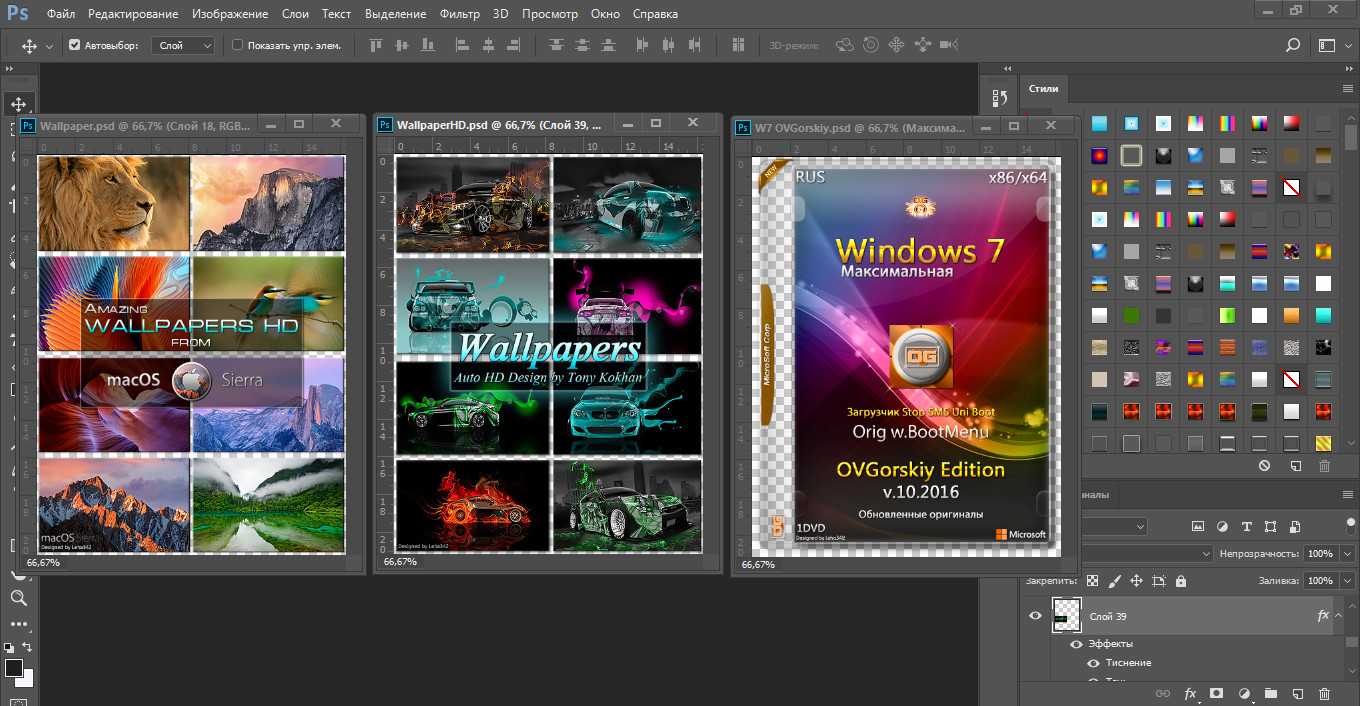Toggle the Автовыбор checkbox

tap(74, 45)
